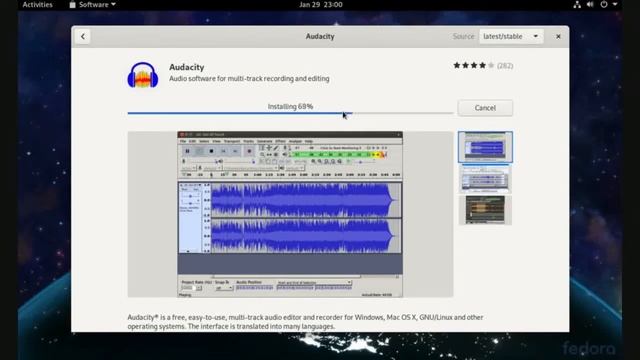Screen dimensions: 640x360
Task: Click the Audacity description paragraph
Action: pyautogui.click(x=305, y=322)
